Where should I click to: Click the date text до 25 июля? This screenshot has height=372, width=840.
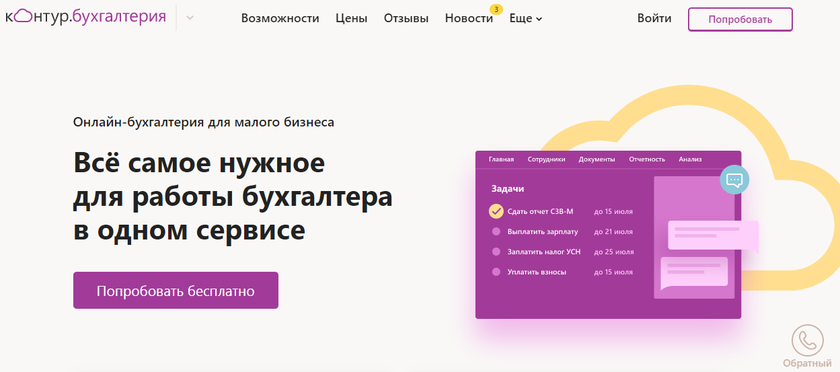pos(613,251)
